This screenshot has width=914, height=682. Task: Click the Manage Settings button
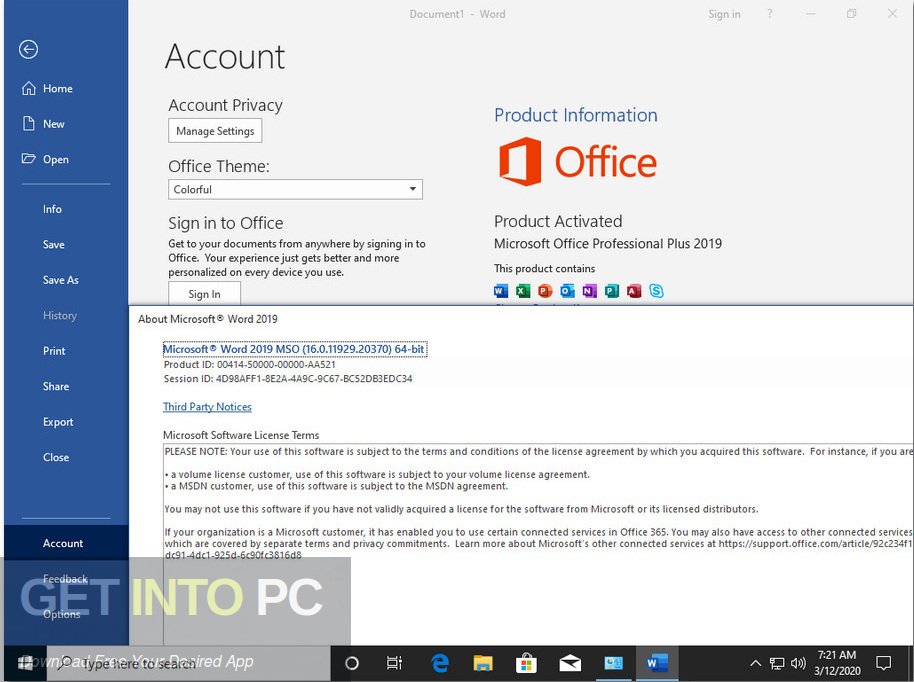point(215,131)
